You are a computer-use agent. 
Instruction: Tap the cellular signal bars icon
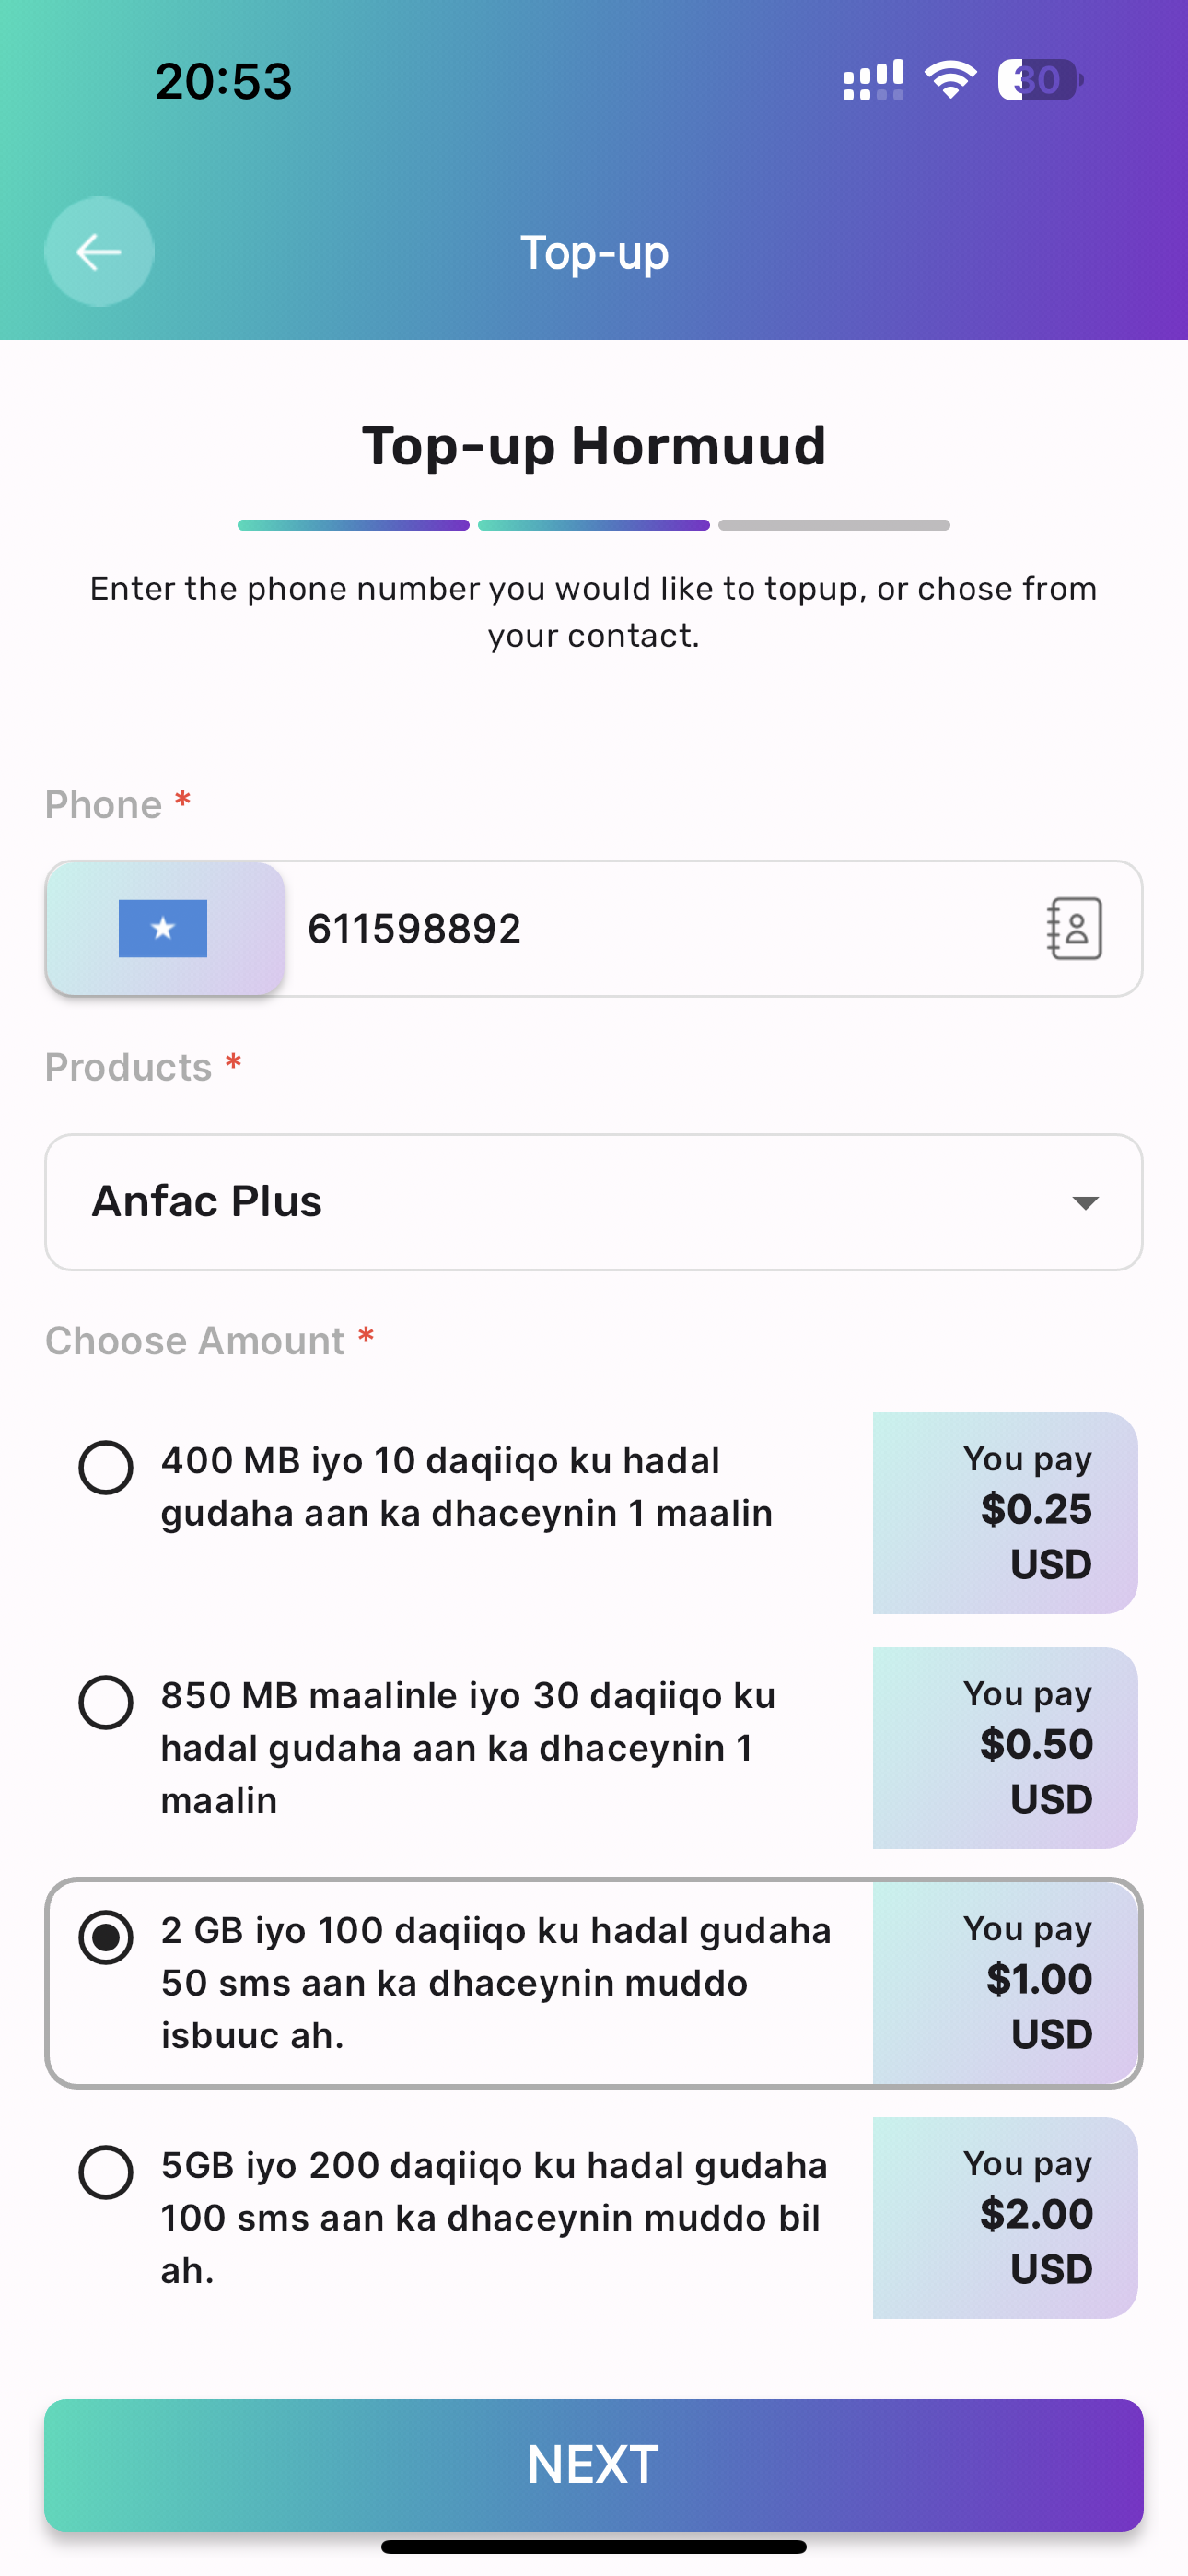point(873,80)
